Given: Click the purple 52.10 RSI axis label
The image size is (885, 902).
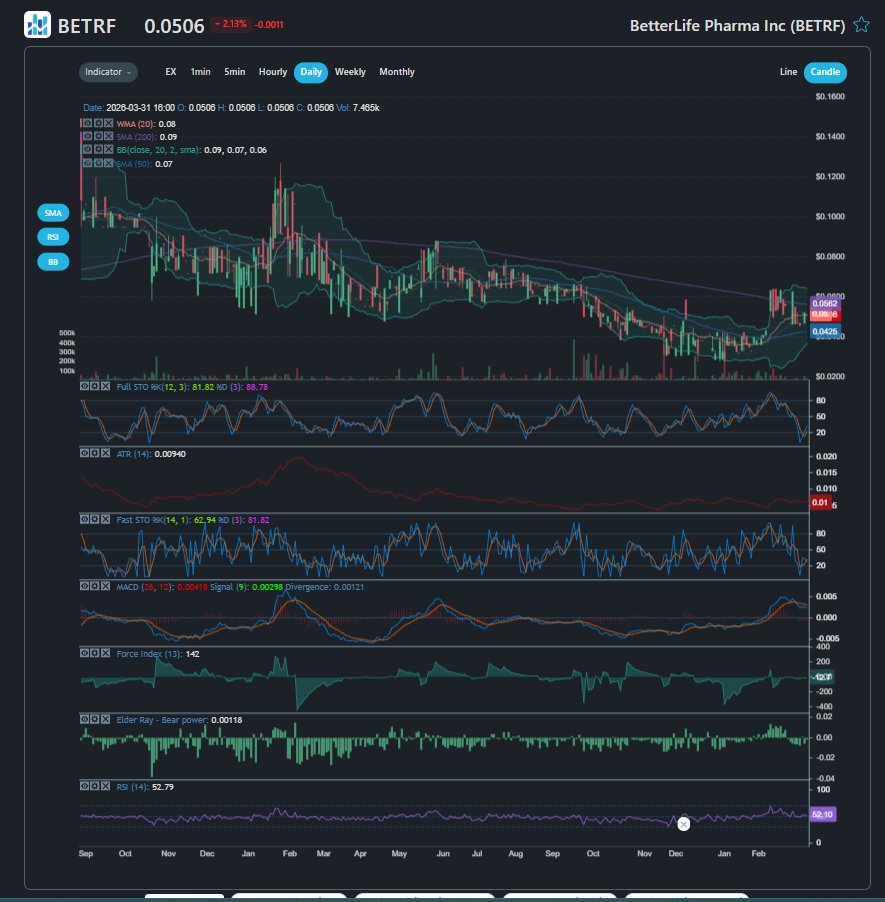Looking at the screenshot, I should tap(822, 814).
